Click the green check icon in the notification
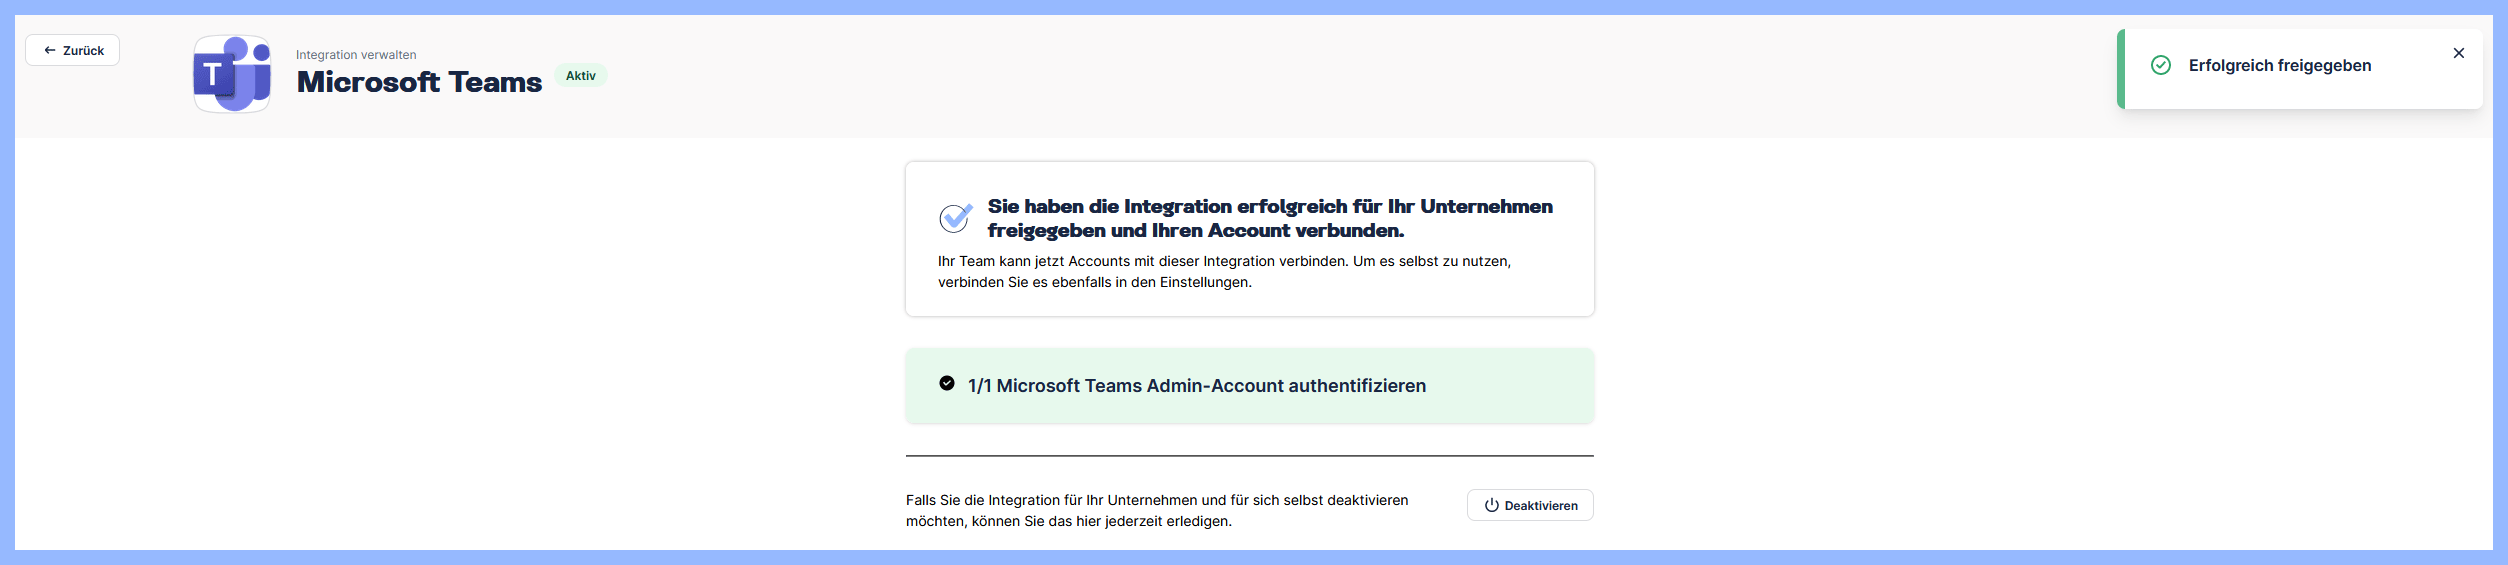The width and height of the screenshot is (2508, 565). tap(2160, 65)
